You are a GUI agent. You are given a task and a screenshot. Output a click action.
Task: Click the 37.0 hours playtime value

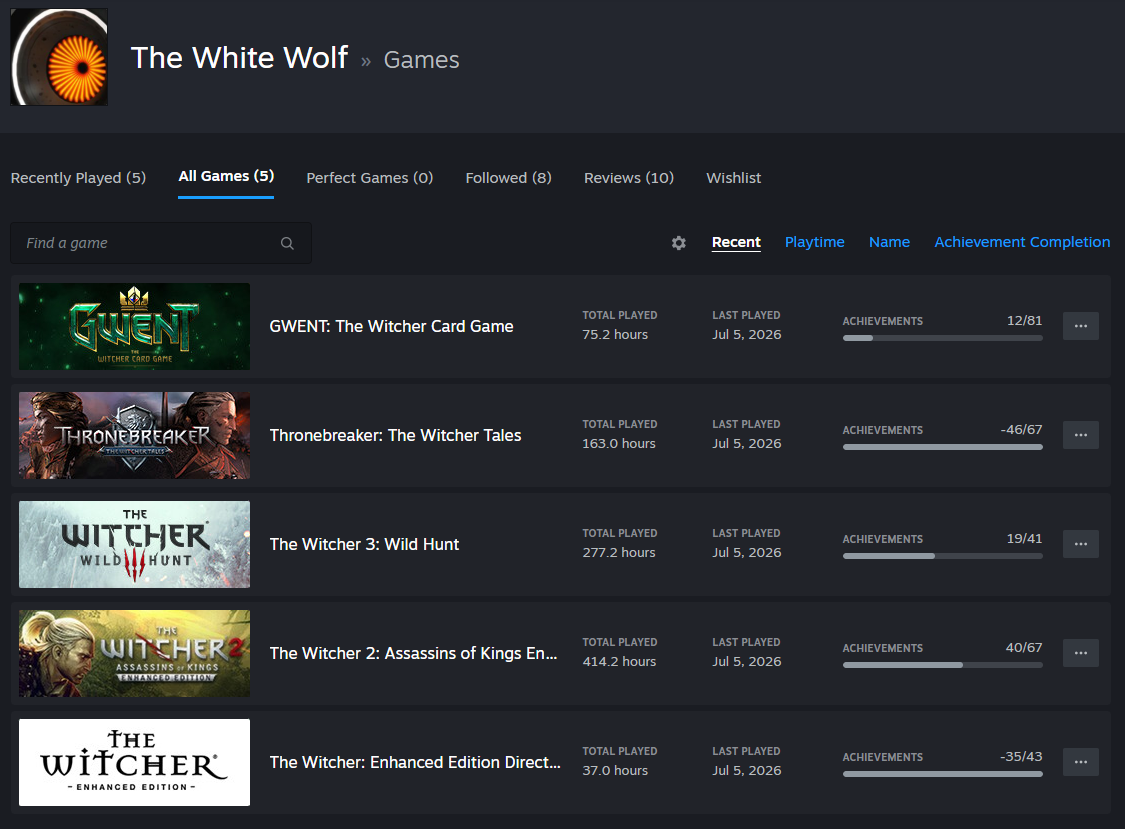[x=615, y=771]
